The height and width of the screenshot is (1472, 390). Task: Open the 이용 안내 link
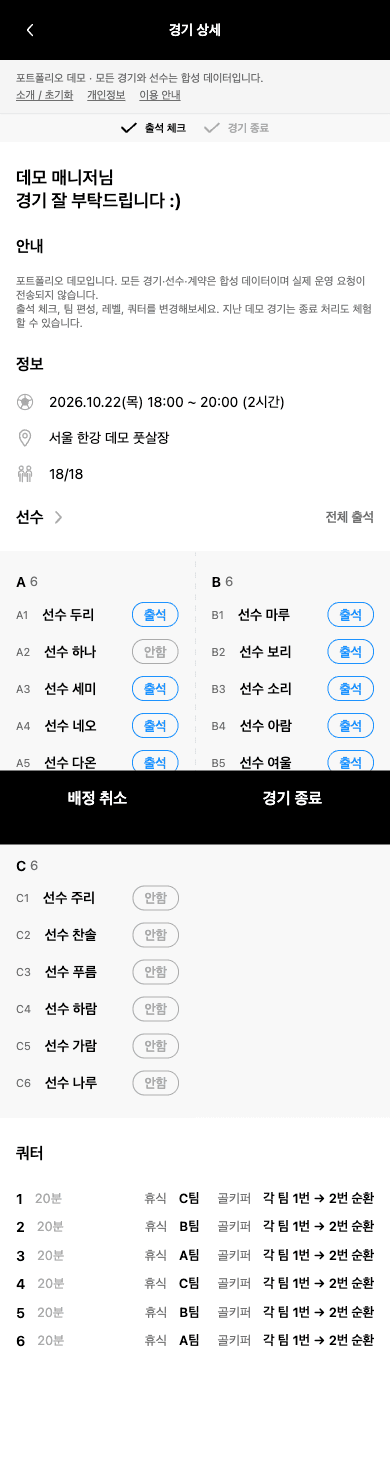pos(160,95)
